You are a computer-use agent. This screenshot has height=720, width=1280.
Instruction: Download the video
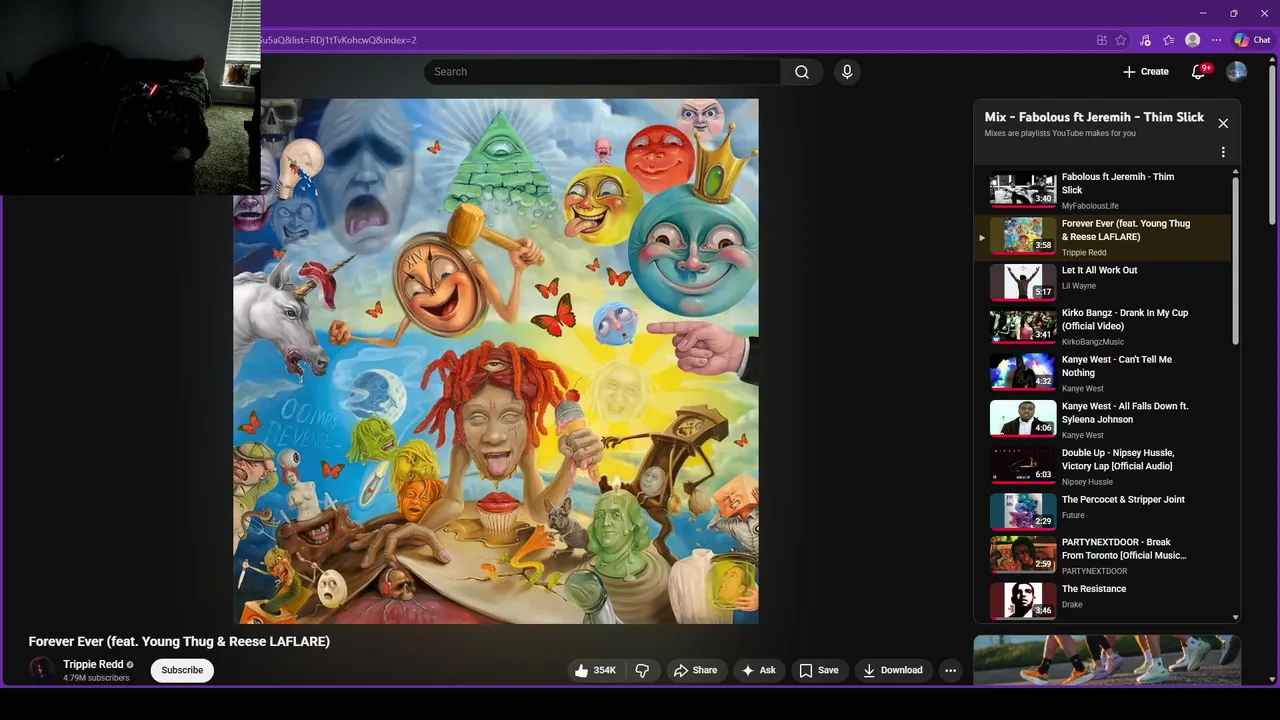tap(893, 670)
